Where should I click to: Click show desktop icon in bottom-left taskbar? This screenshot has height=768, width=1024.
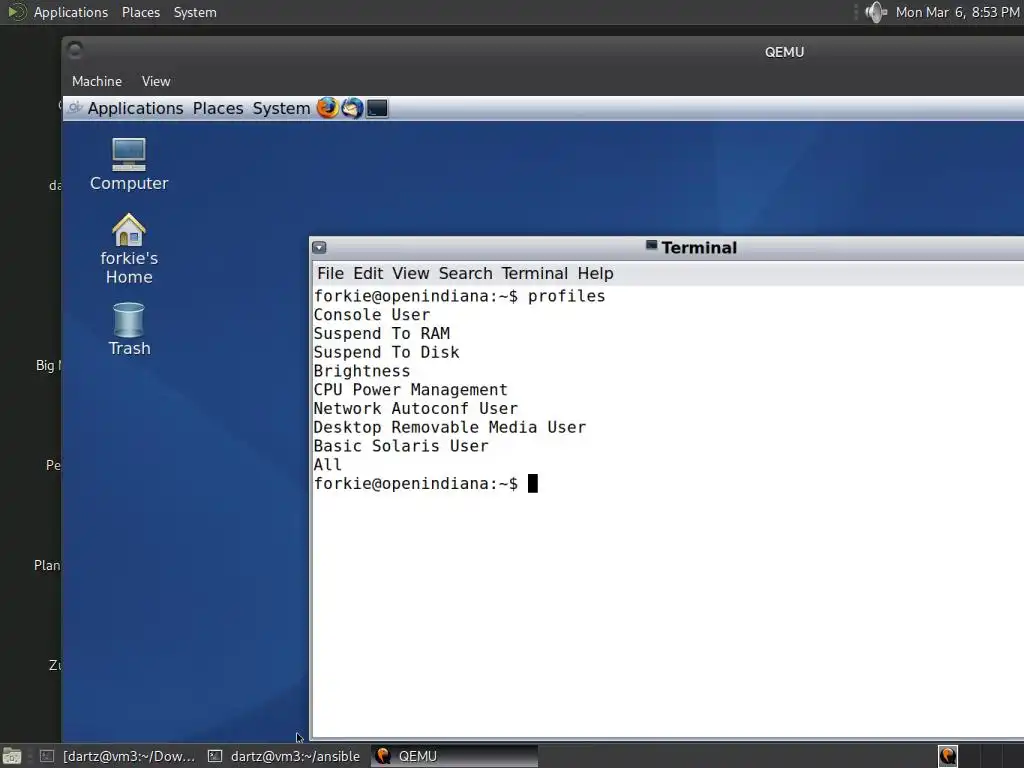coord(12,756)
